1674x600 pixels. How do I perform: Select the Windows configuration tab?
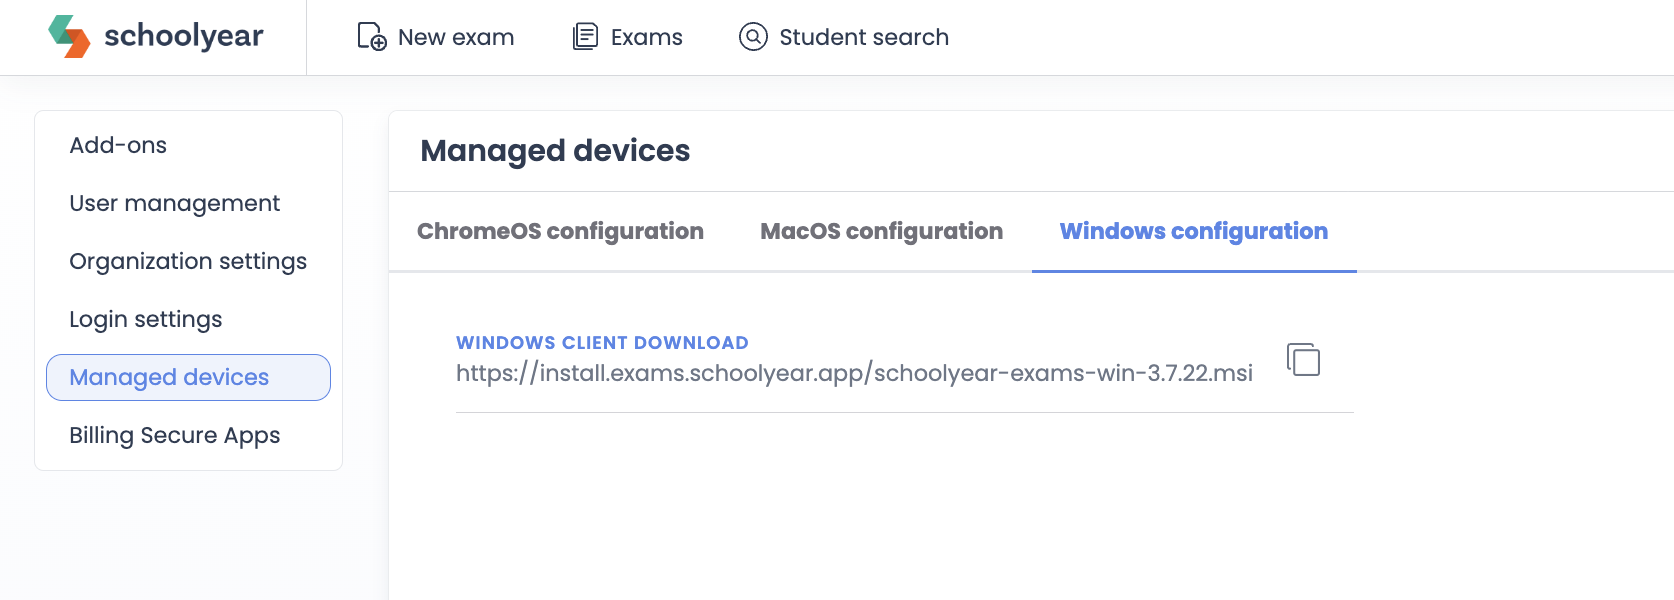pyautogui.click(x=1194, y=231)
